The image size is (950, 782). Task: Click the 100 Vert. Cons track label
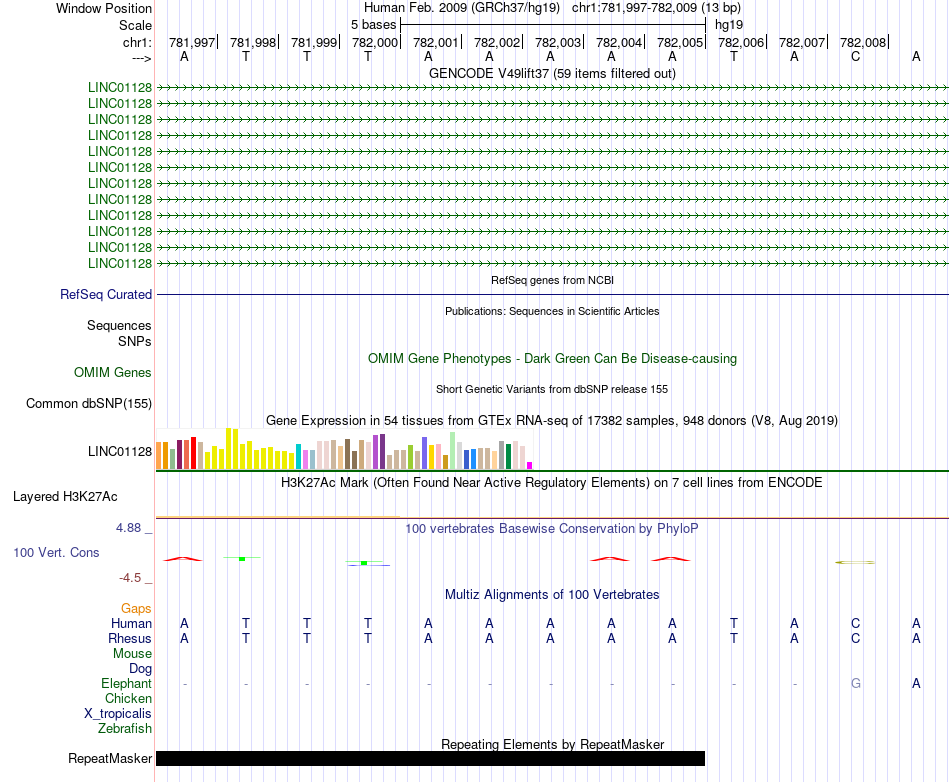tap(56, 552)
